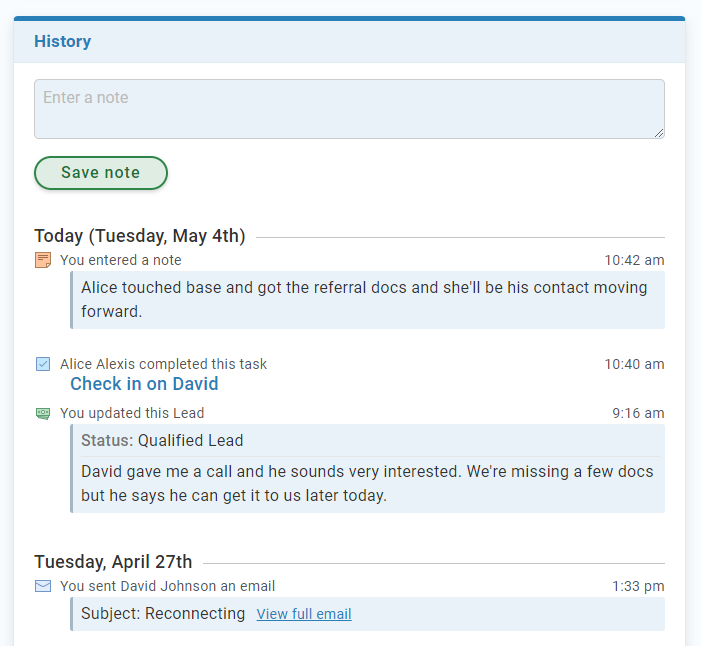This screenshot has width=701, height=646.
Task: Click the Lead note about David's call
Action: click(367, 483)
